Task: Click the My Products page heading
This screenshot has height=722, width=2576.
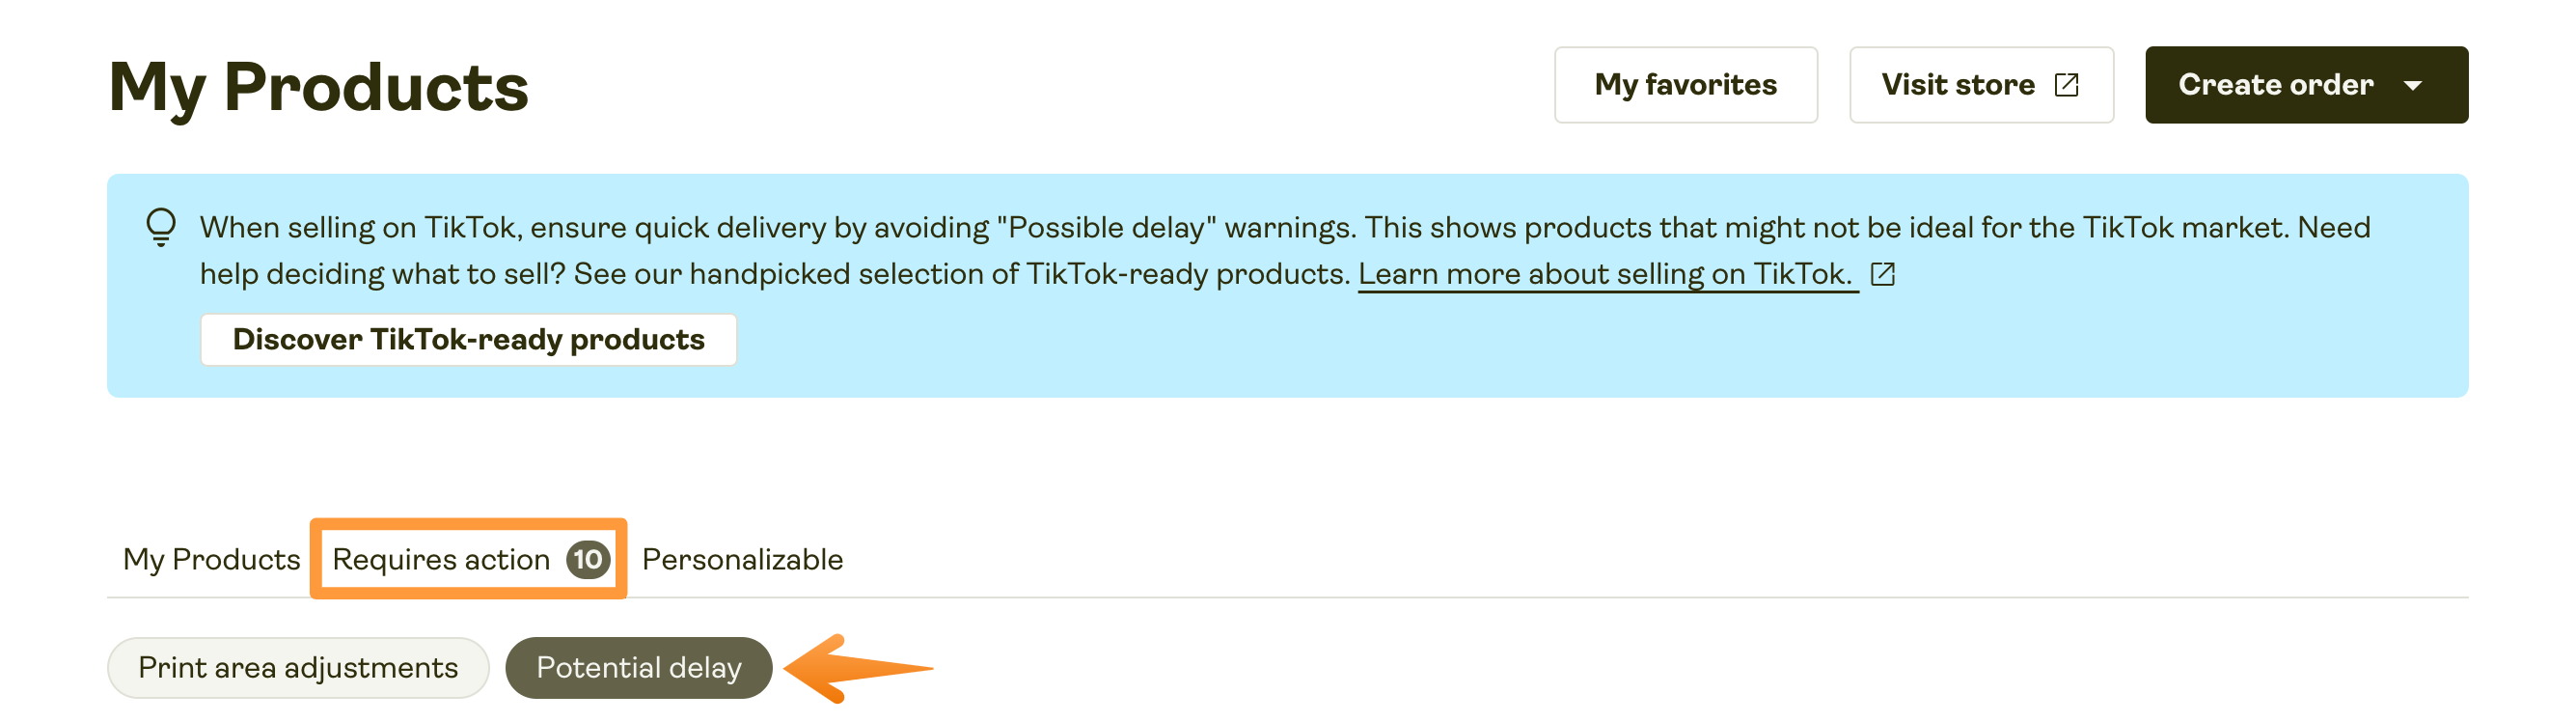Action: (318, 88)
